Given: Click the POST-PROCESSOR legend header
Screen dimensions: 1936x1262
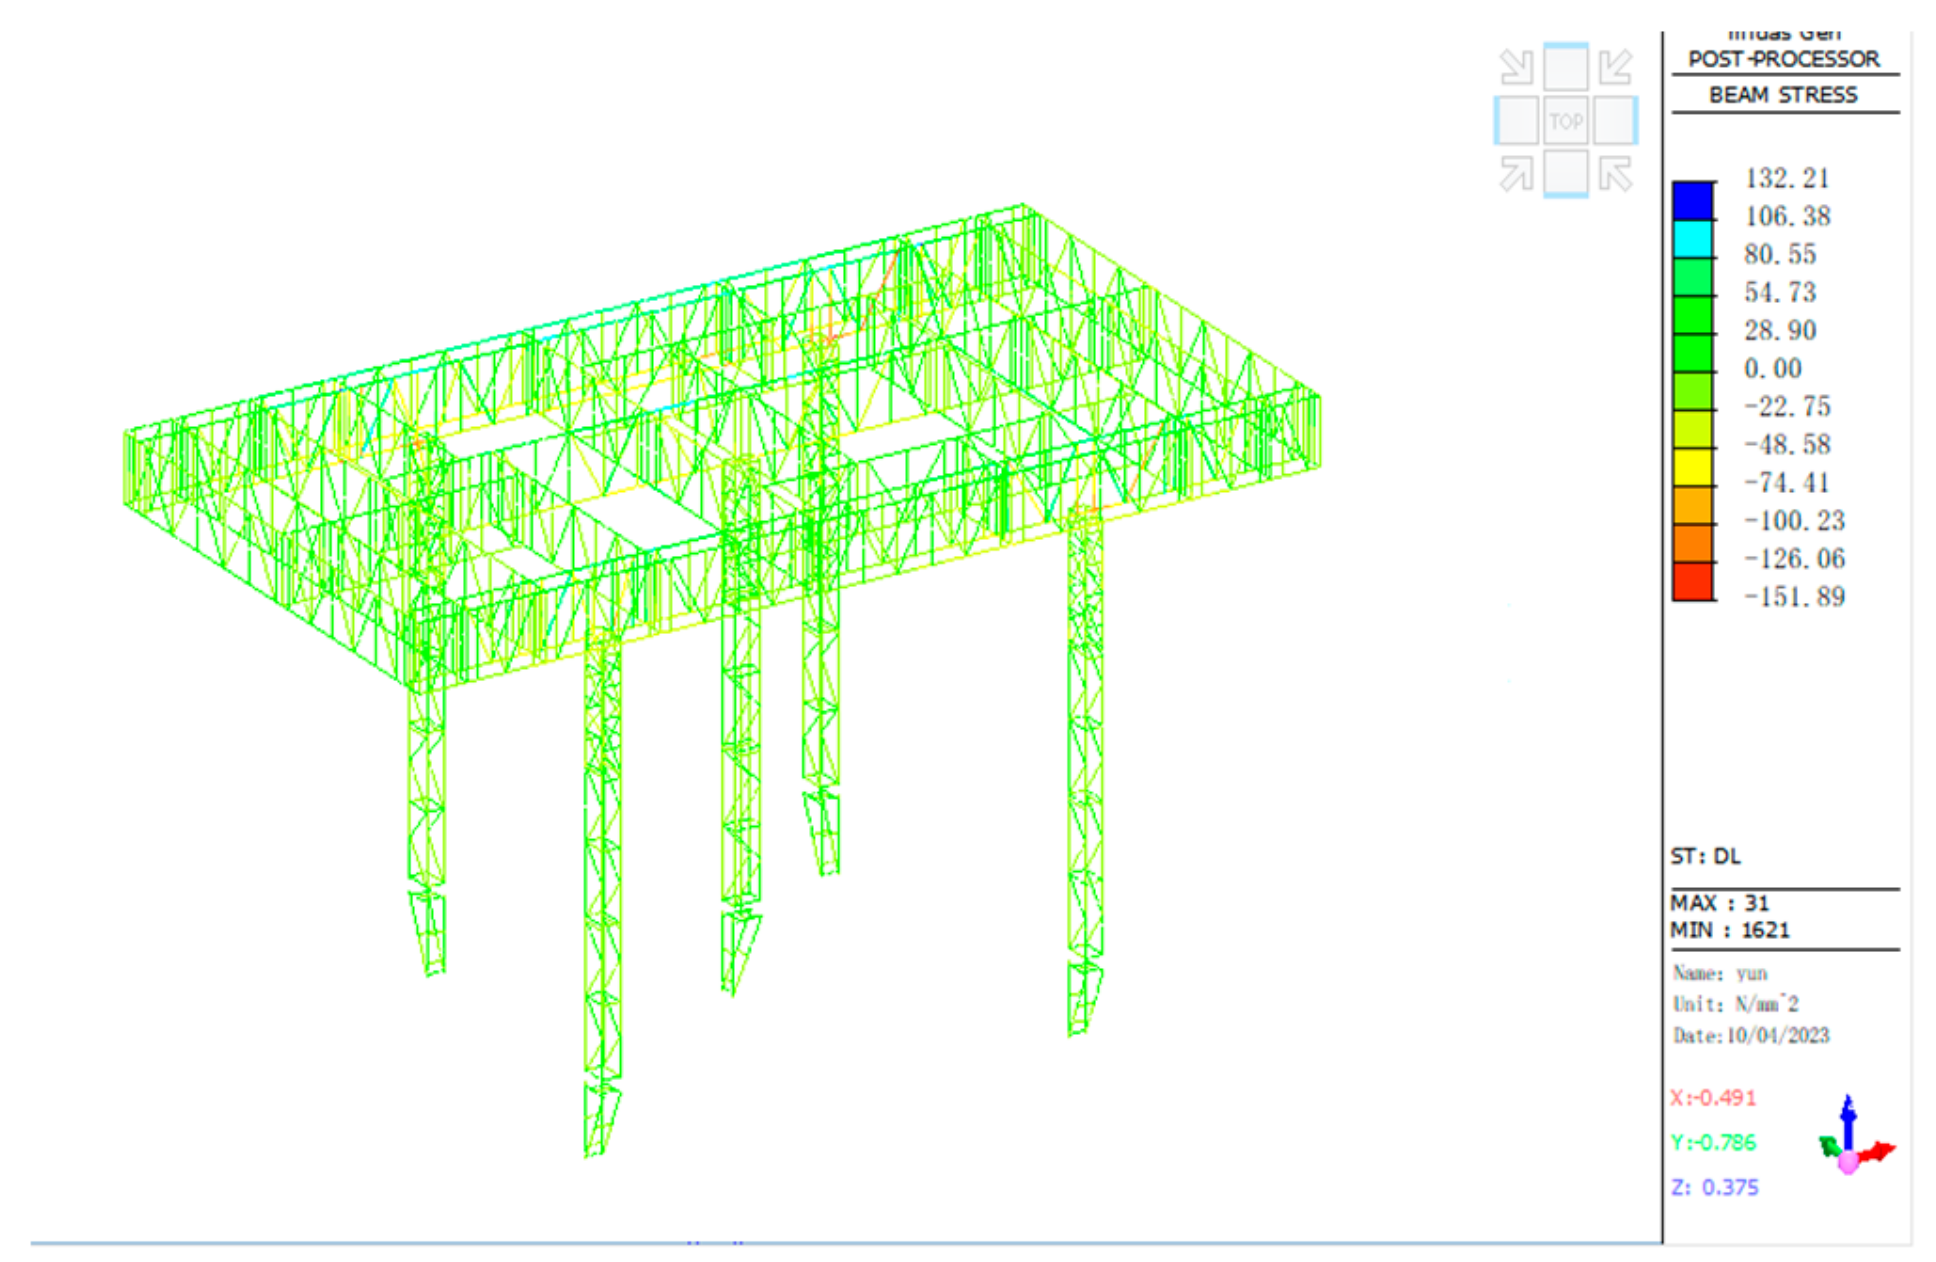Looking at the screenshot, I should pos(1783,59).
